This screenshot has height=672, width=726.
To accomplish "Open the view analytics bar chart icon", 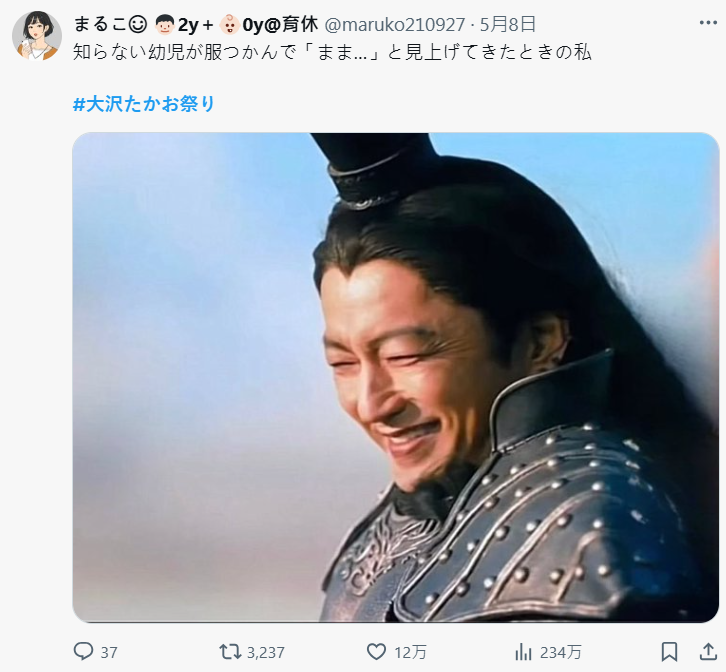I will (523, 652).
